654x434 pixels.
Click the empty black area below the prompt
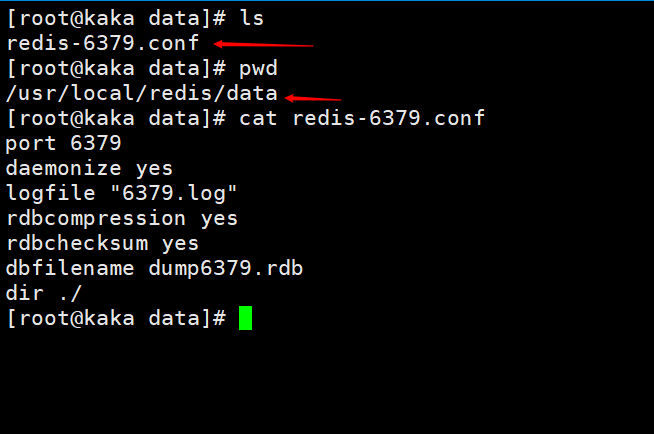[x=327, y=384]
